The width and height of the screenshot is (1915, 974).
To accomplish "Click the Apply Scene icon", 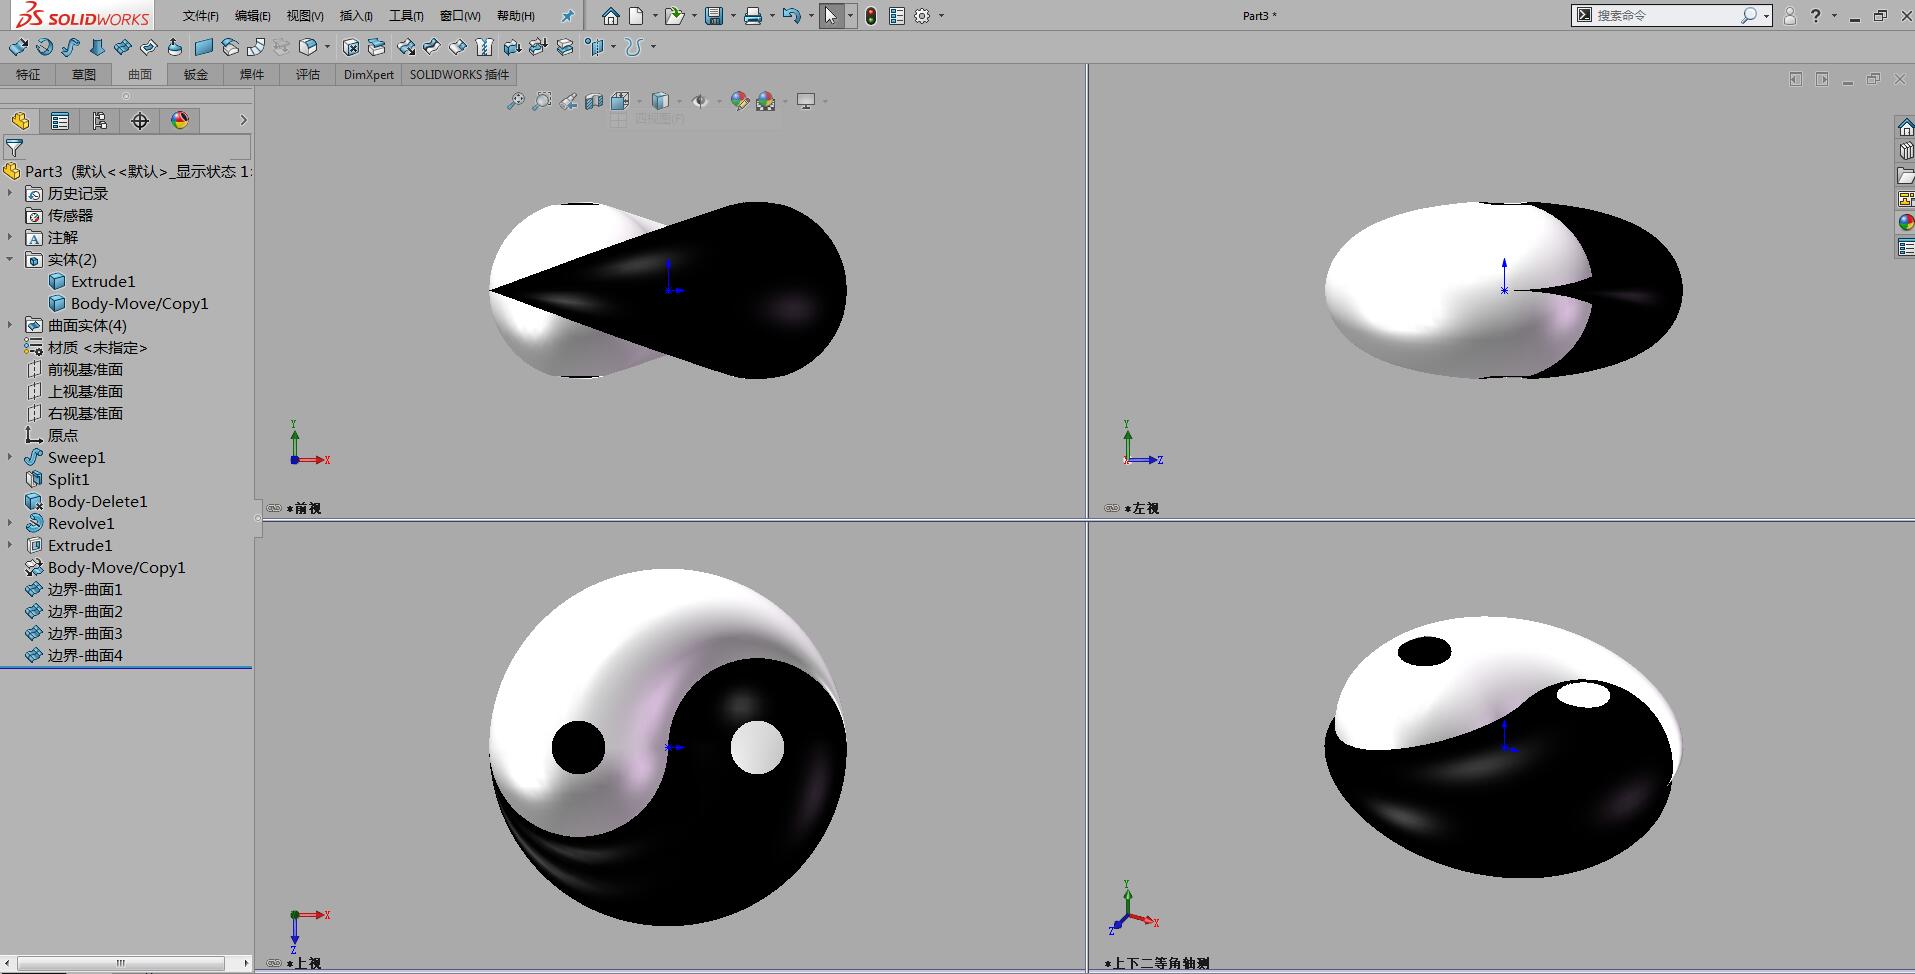I will tap(766, 101).
